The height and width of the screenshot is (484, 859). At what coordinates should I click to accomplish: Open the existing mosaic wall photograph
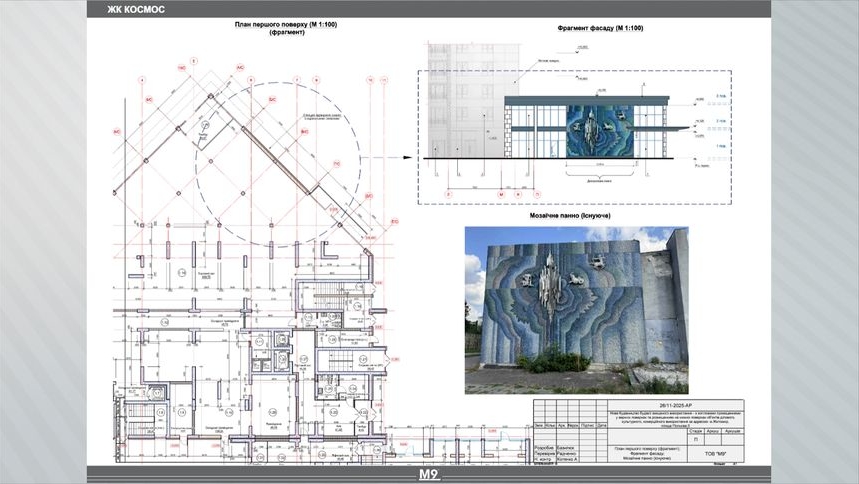[x=578, y=310]
